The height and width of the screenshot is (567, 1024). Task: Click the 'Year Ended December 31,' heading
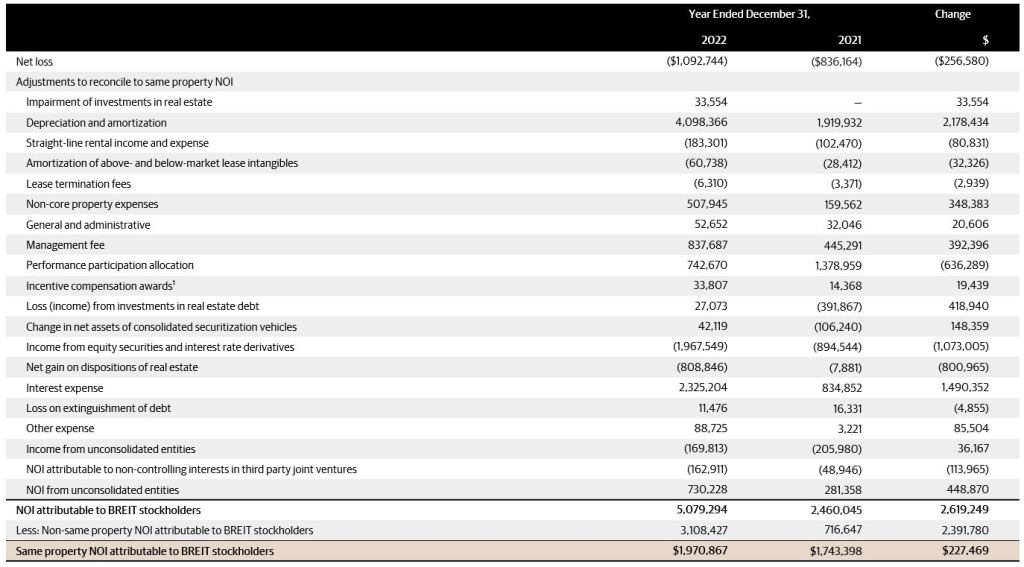tap(749, 14)
